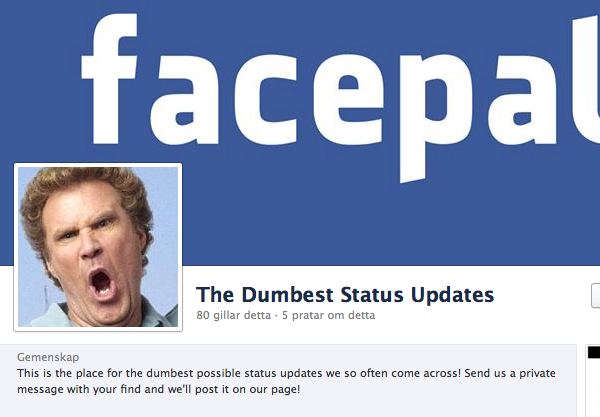This screenshot has height=417, width=600.
Task: Click the shouting man's open mouth
Action: (x=101, y=283)
